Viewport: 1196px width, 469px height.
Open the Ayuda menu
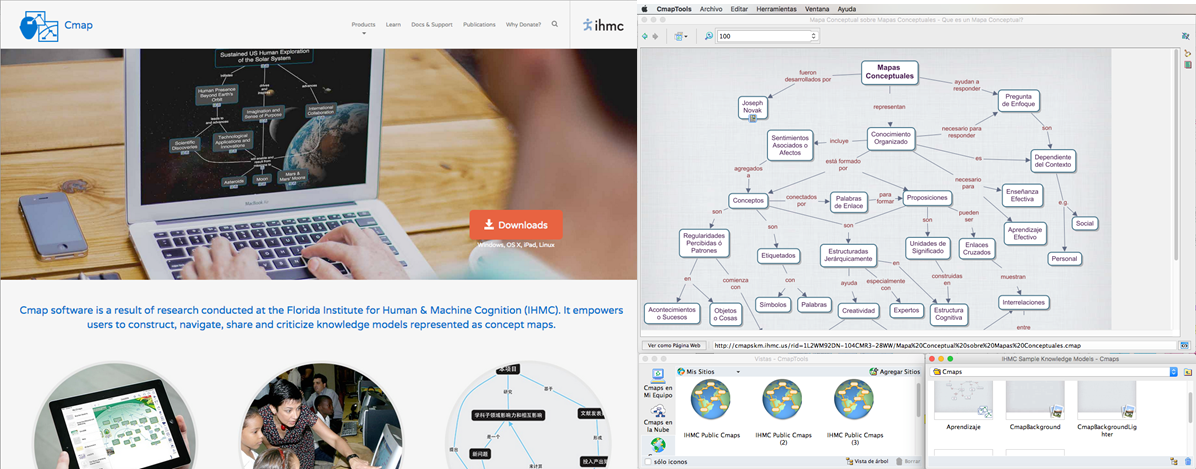point(847,8)
